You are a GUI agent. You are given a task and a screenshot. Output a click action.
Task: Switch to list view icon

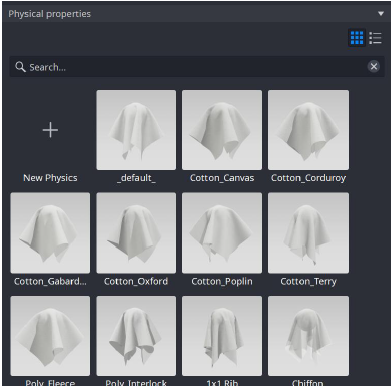[375, 38]
